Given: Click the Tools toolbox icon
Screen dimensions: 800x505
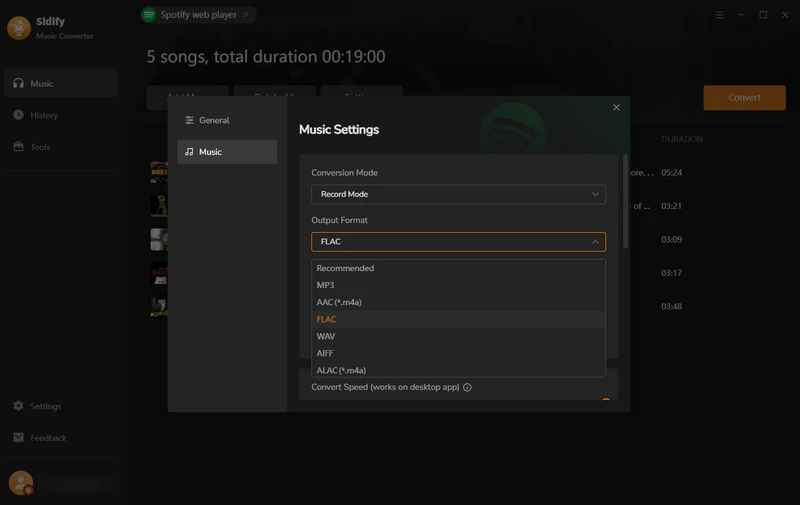Looking at the screenshot, I should [x=18, y=146].
